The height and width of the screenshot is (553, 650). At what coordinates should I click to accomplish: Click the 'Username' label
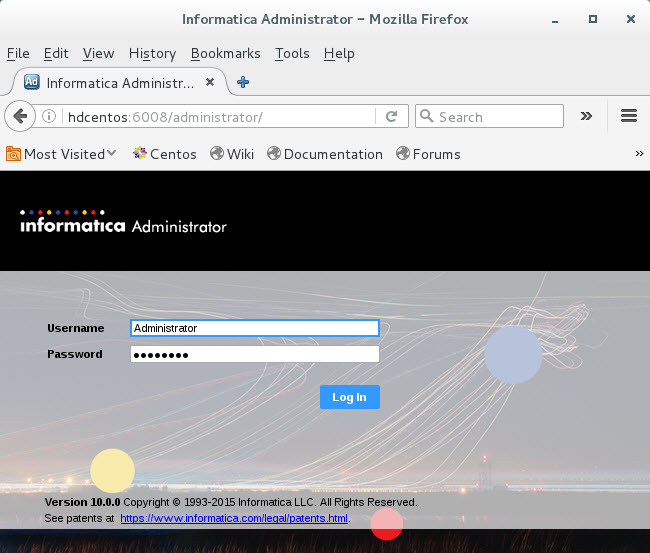point(75,328)
